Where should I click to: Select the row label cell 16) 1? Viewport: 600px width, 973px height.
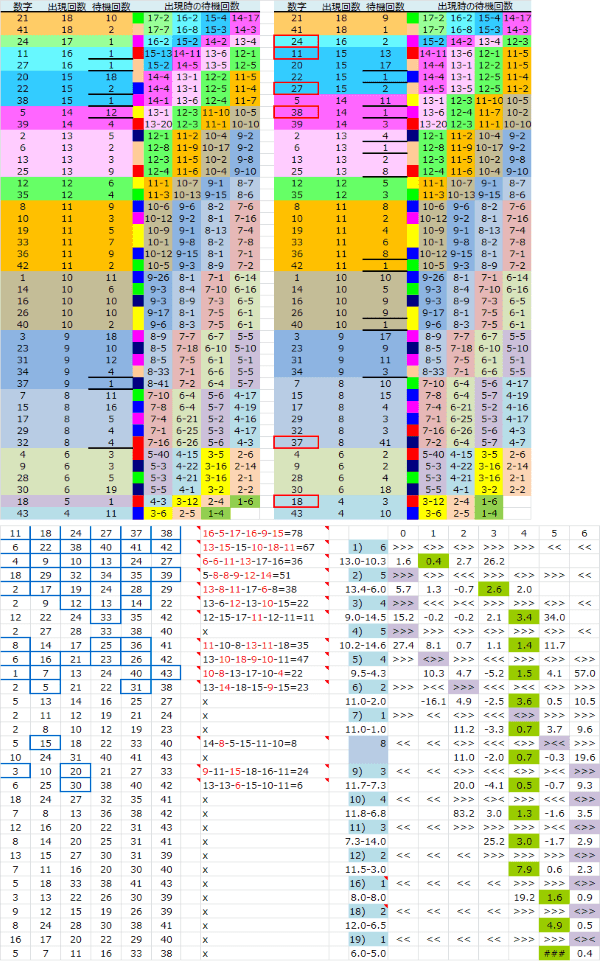(x=369, y=884)
